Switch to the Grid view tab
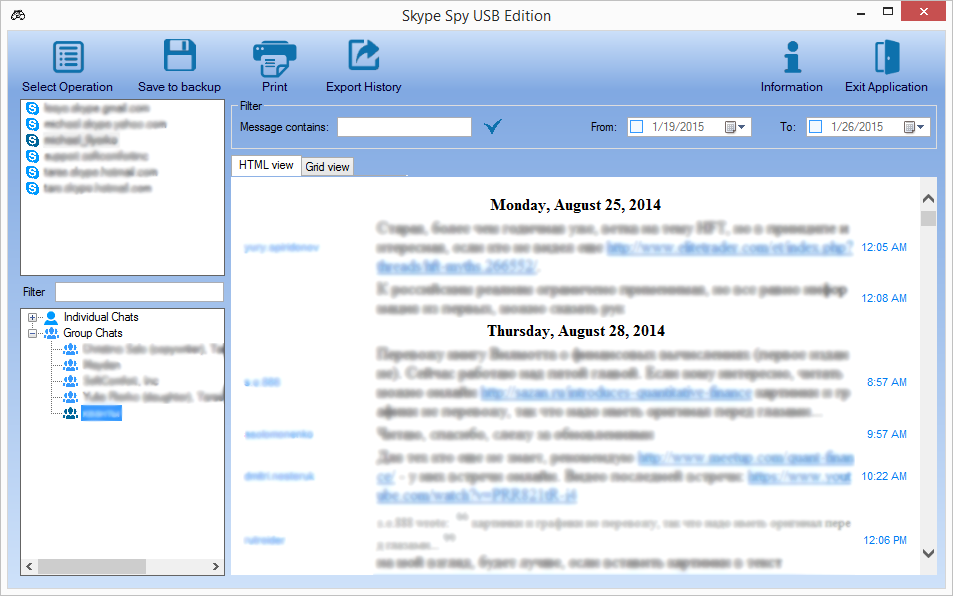The height and width of the screenshot is (596, 953). [327, 166]
